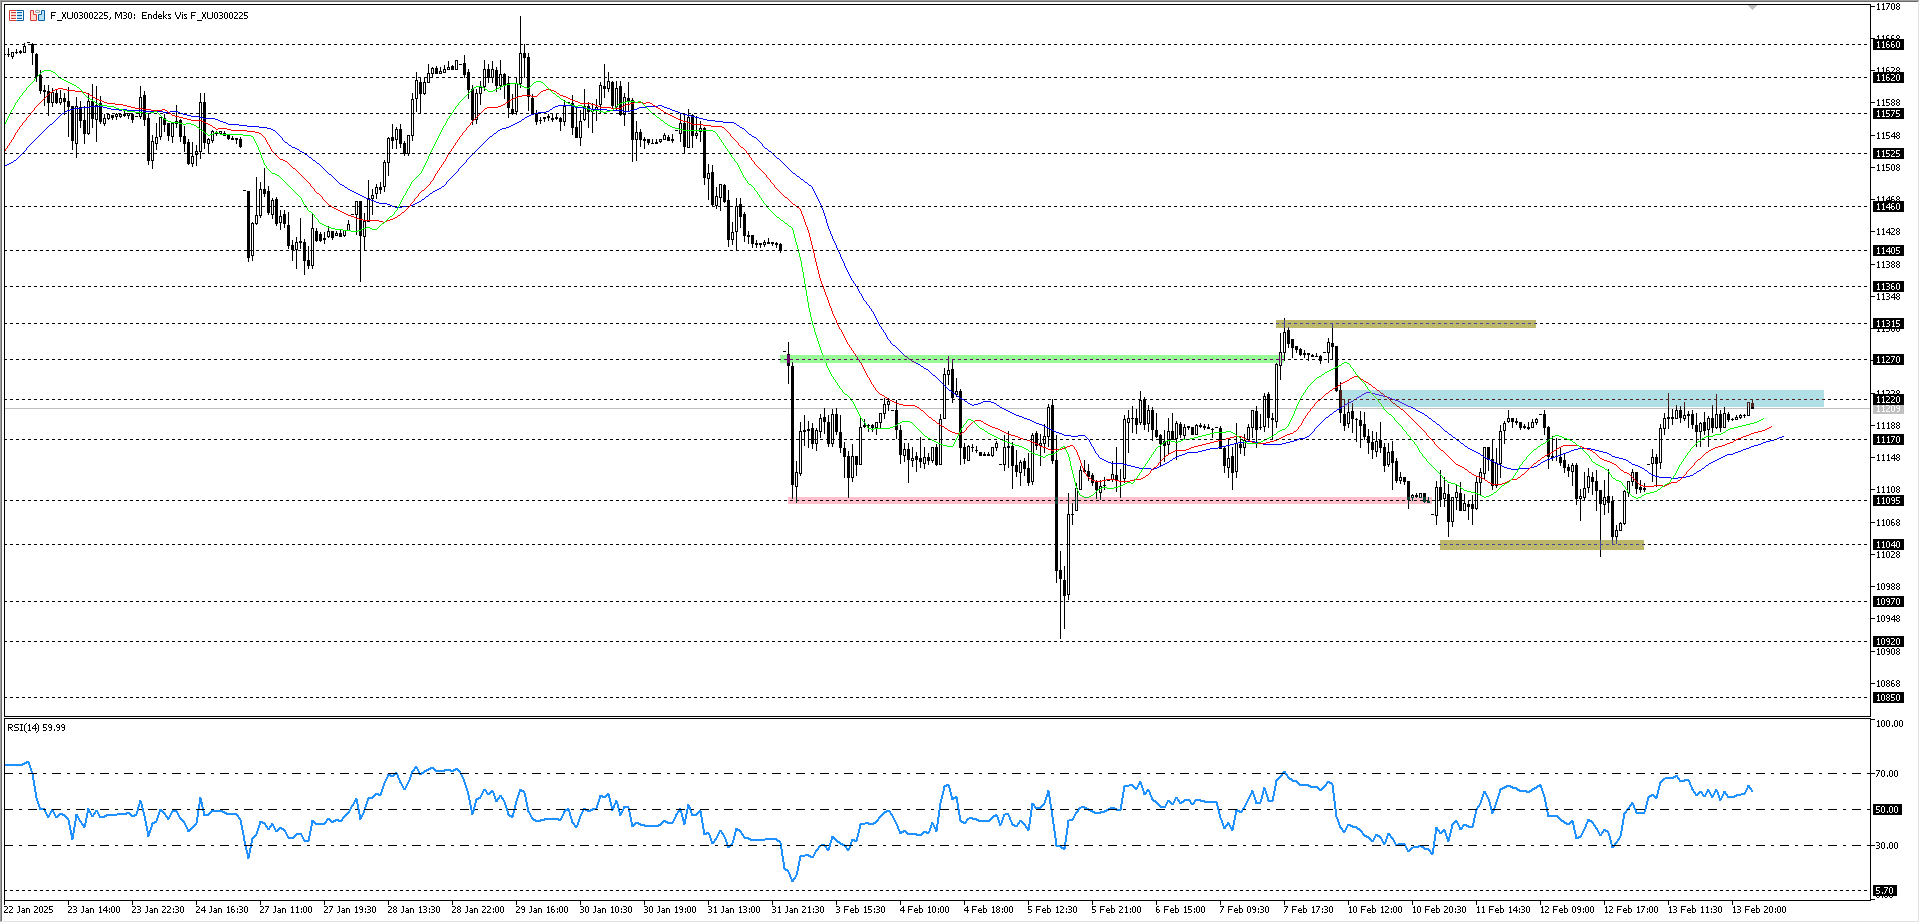The image size is (1920, 923).
Task: Click the 11360 price level label
Action: 1888,286
